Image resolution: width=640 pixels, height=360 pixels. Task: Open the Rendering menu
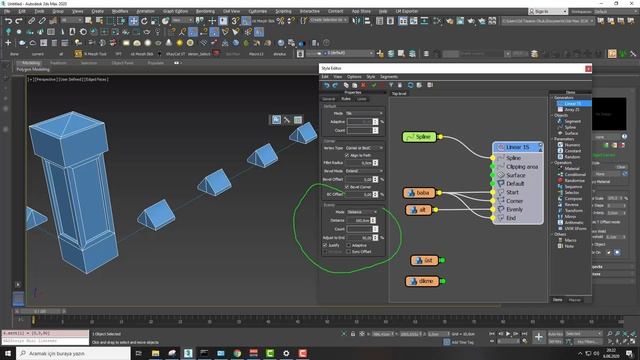(205, 11)
